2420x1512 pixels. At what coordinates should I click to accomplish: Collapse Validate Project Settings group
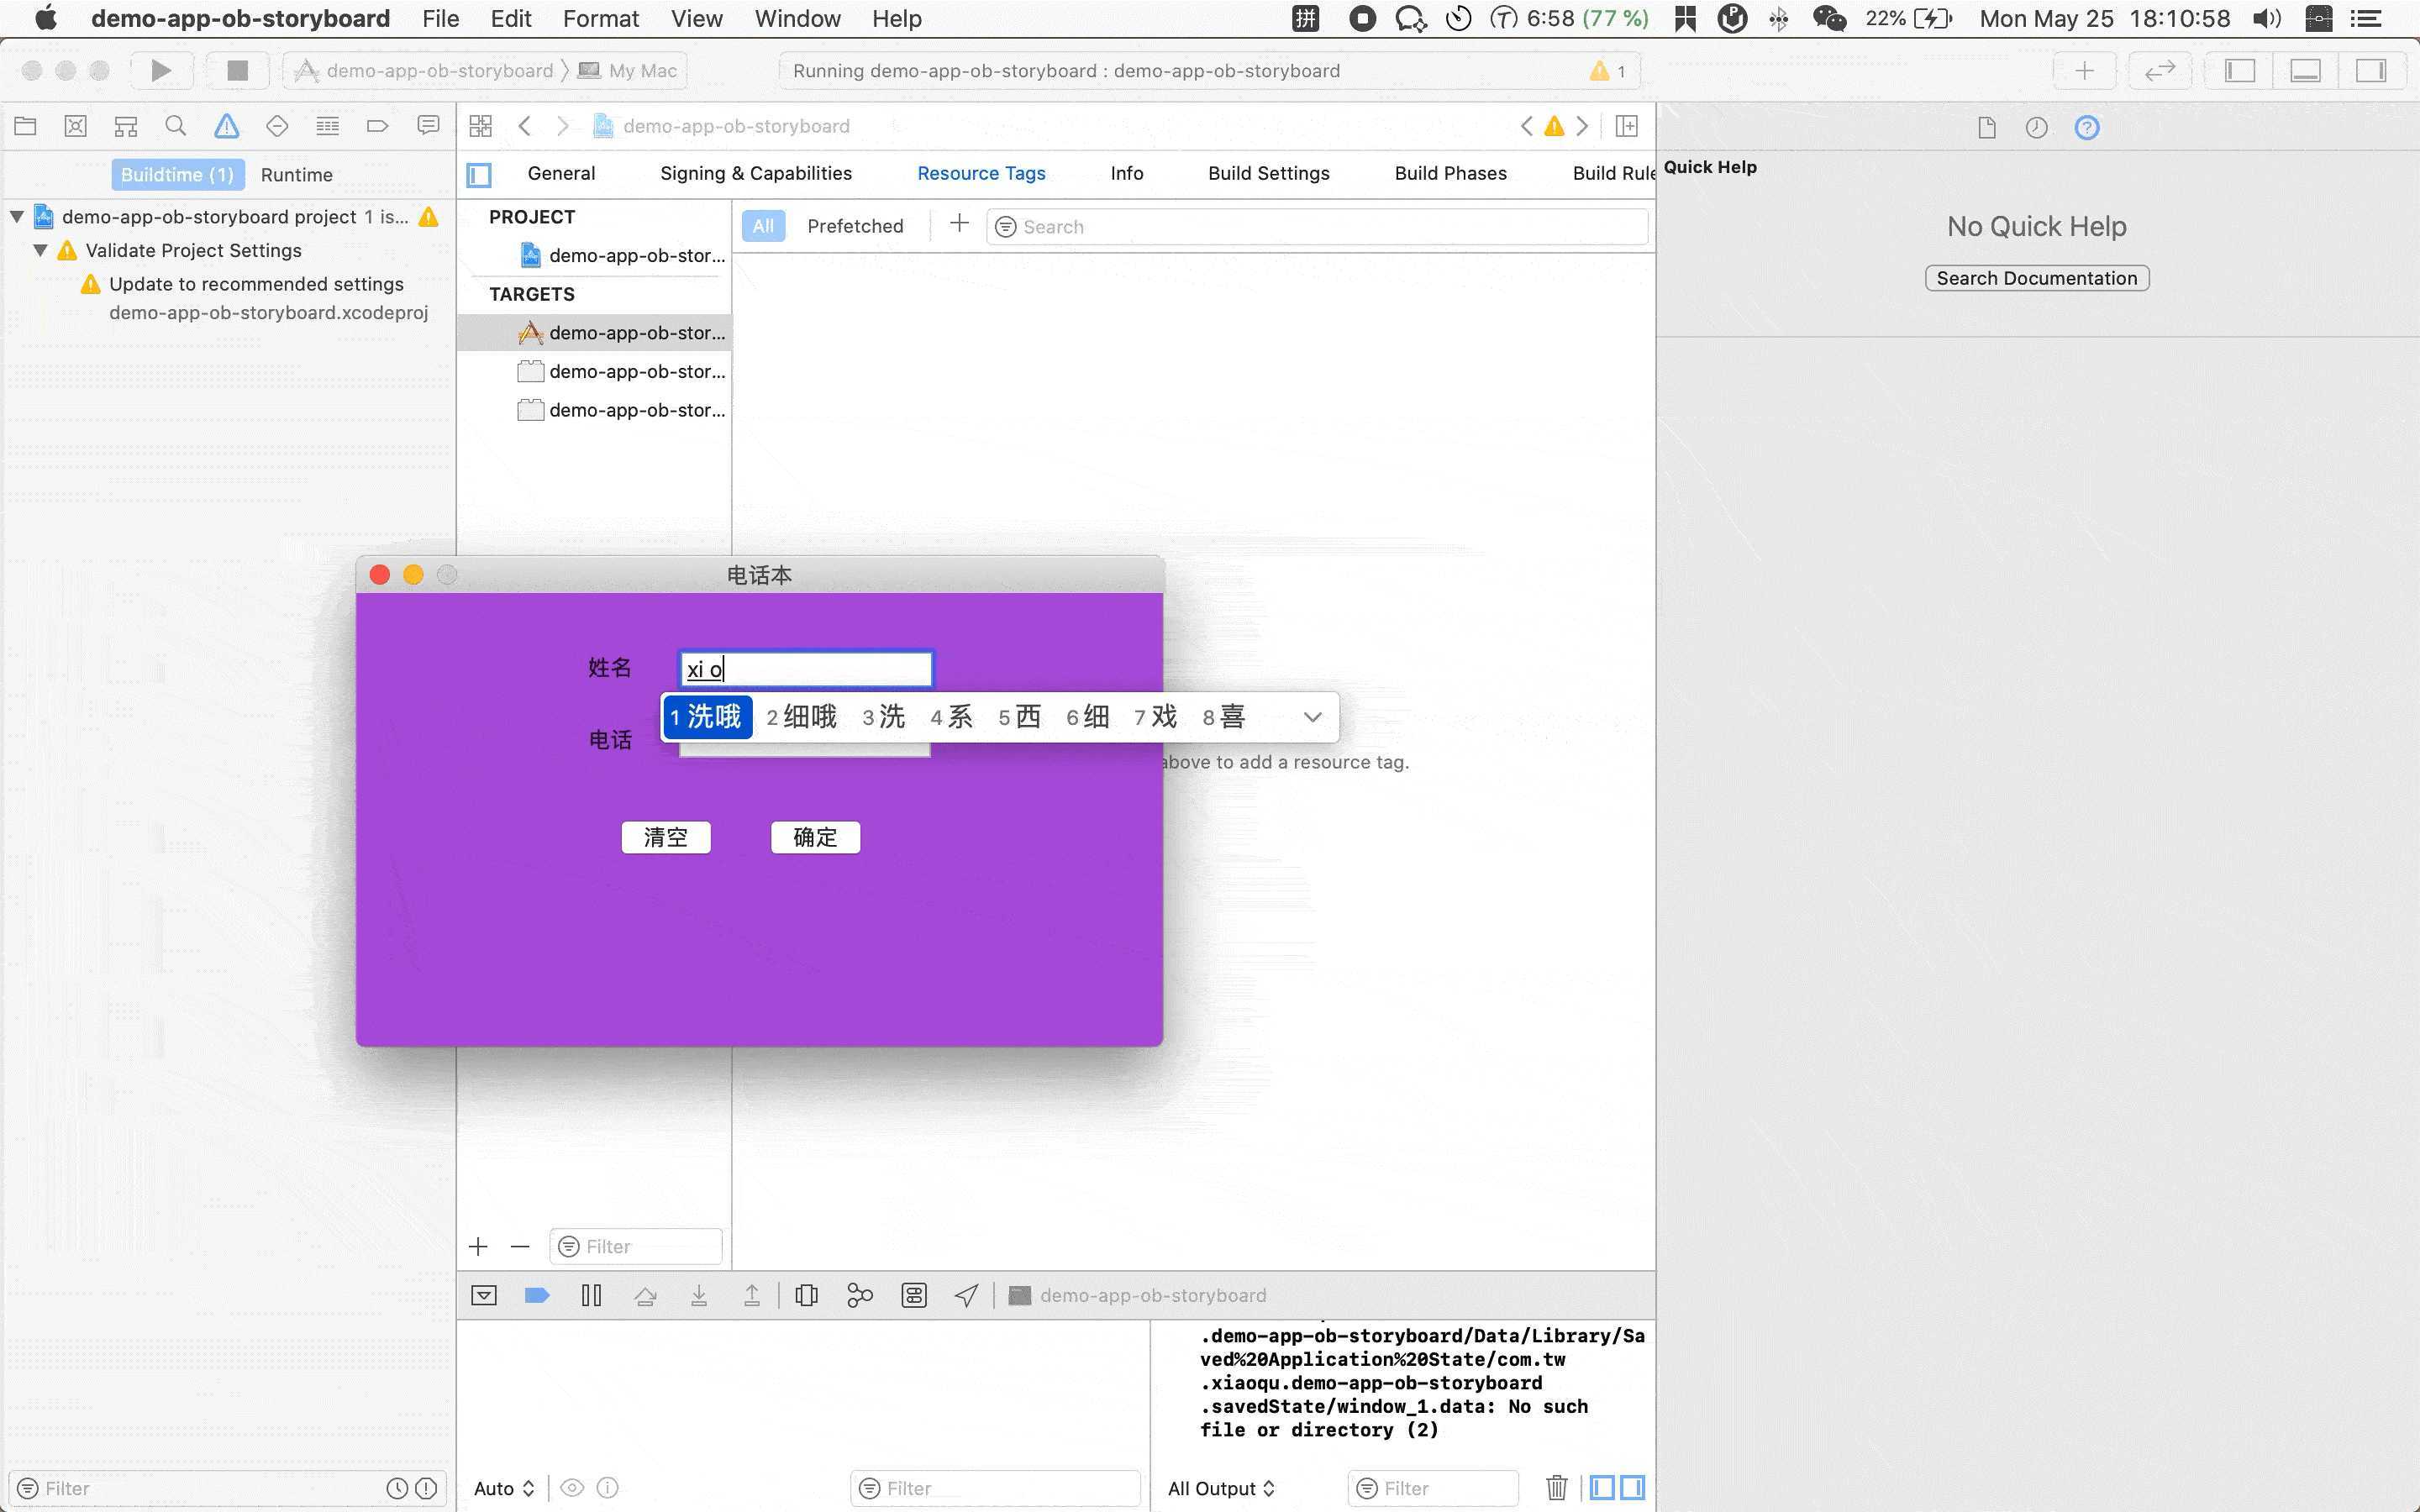40,250
